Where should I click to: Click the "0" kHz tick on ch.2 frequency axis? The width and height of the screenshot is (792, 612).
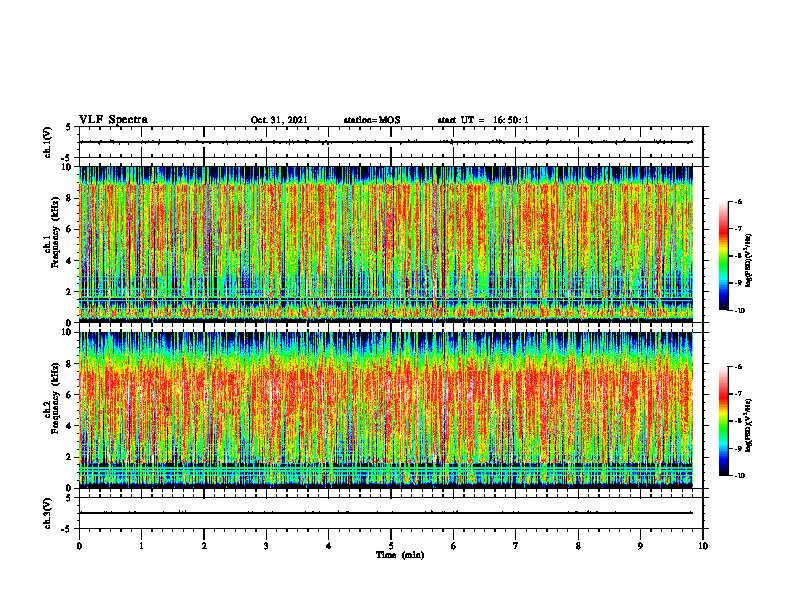point(70,488)
